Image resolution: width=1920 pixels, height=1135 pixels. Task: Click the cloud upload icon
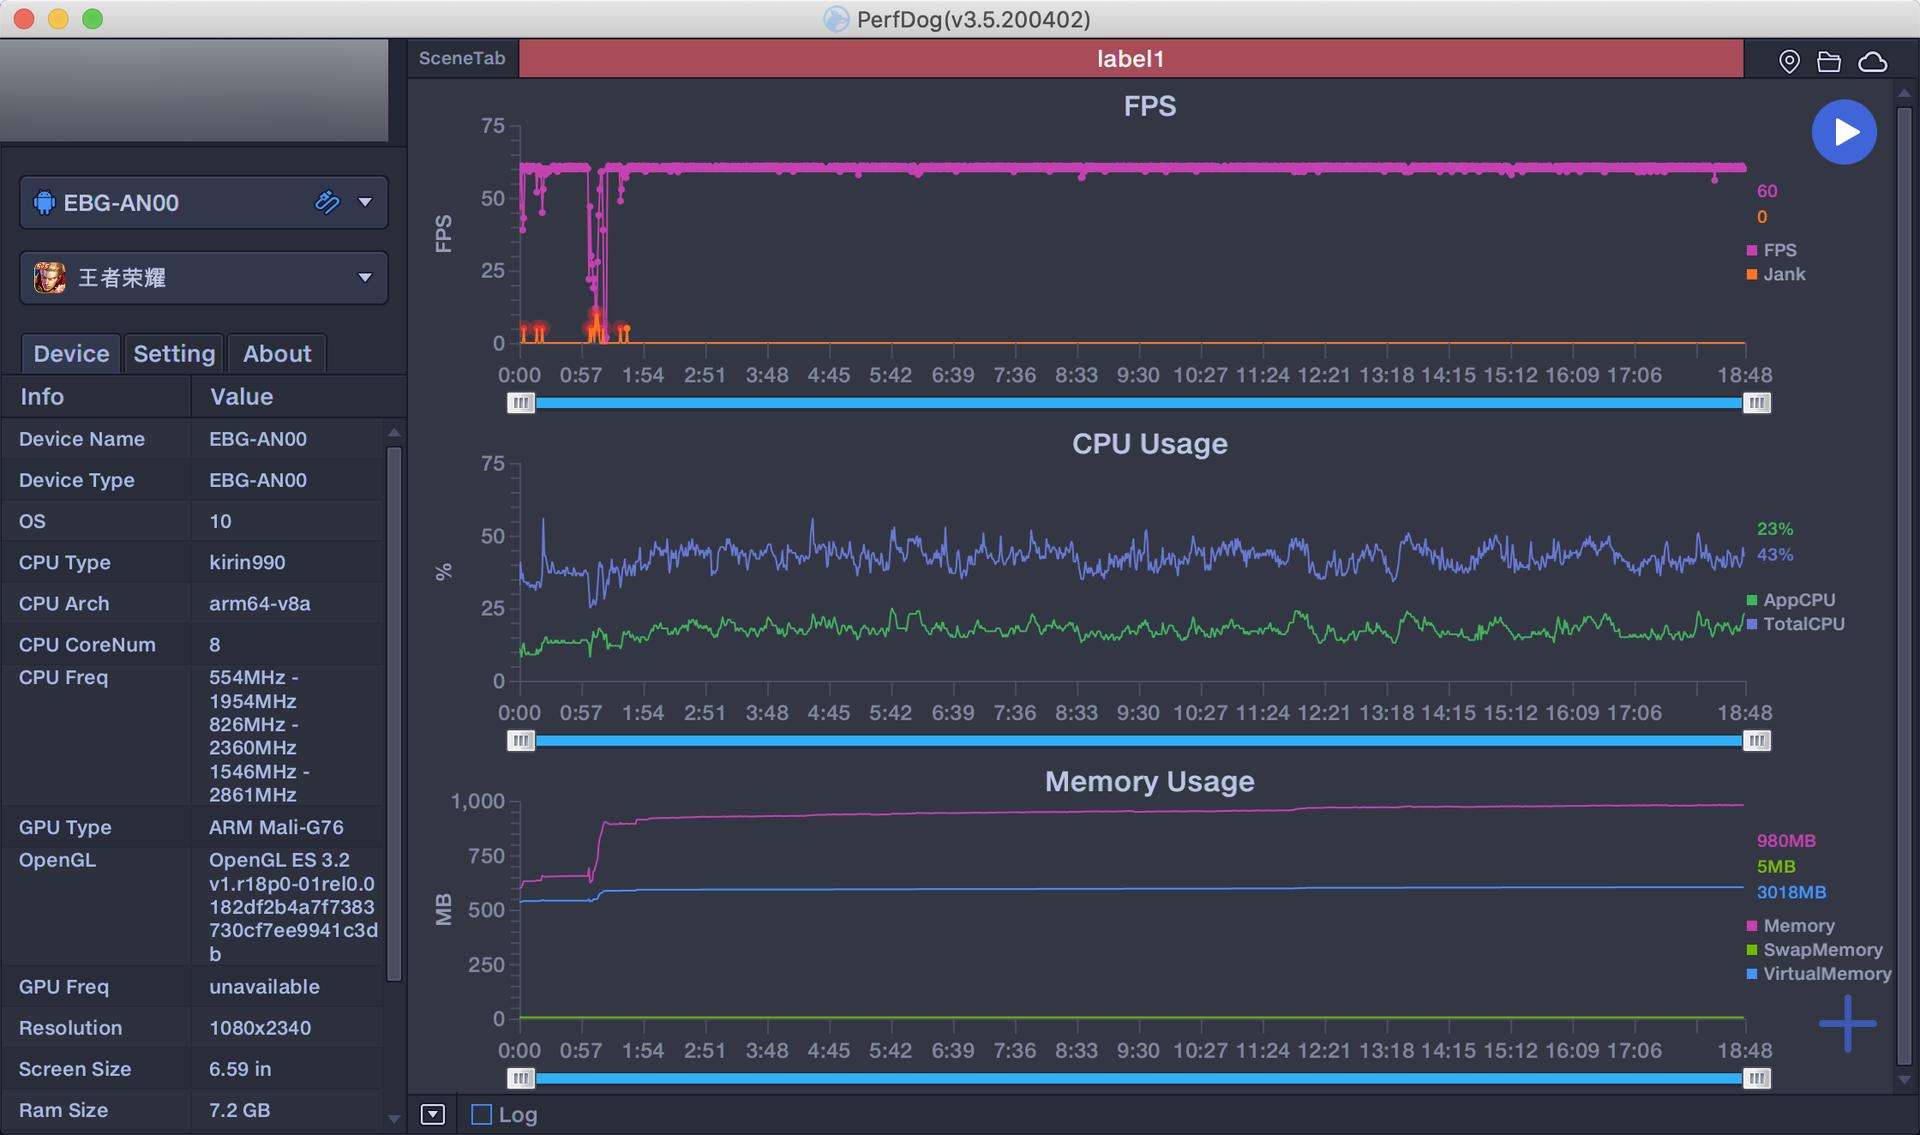click(1872, 62)
